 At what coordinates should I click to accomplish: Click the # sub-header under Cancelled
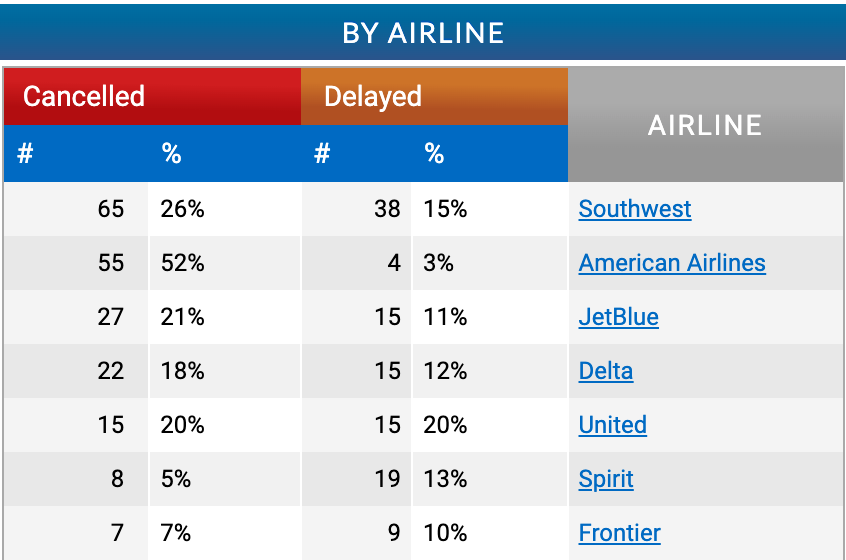(x=26, y=154)
